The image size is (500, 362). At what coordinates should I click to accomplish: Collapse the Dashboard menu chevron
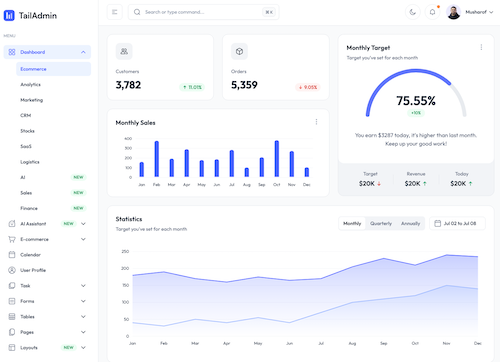click(83, 52)
